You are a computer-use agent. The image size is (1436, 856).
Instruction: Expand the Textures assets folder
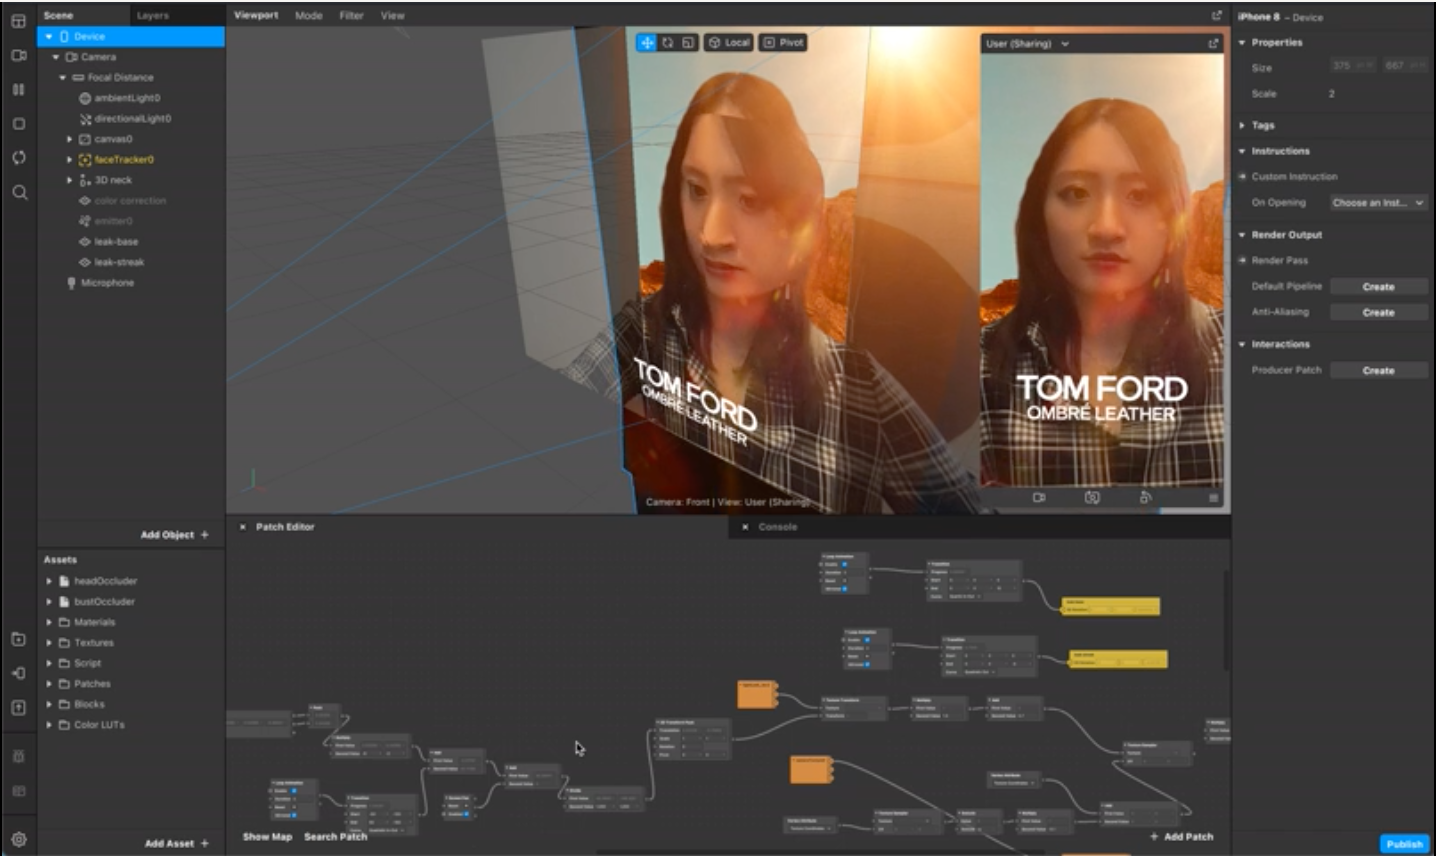[x=49, y=642]
